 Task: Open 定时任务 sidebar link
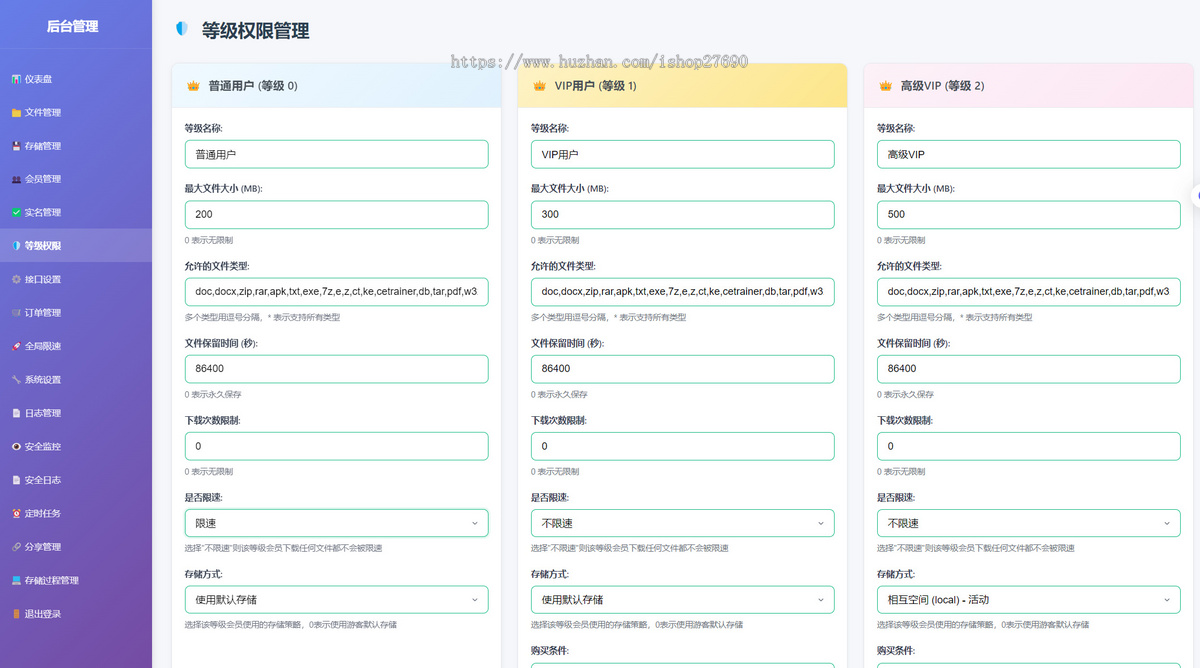tap(76, 514)
